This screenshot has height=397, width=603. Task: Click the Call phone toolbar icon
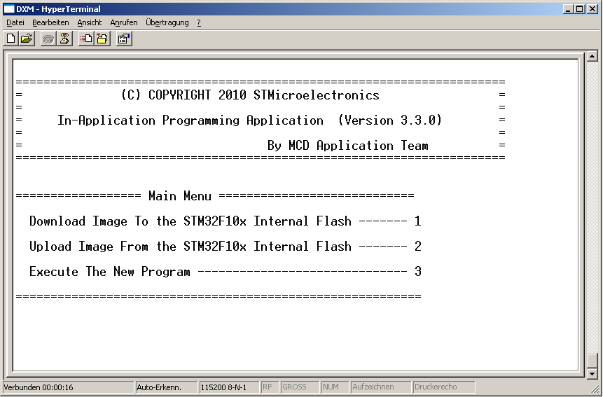(48, 38)
